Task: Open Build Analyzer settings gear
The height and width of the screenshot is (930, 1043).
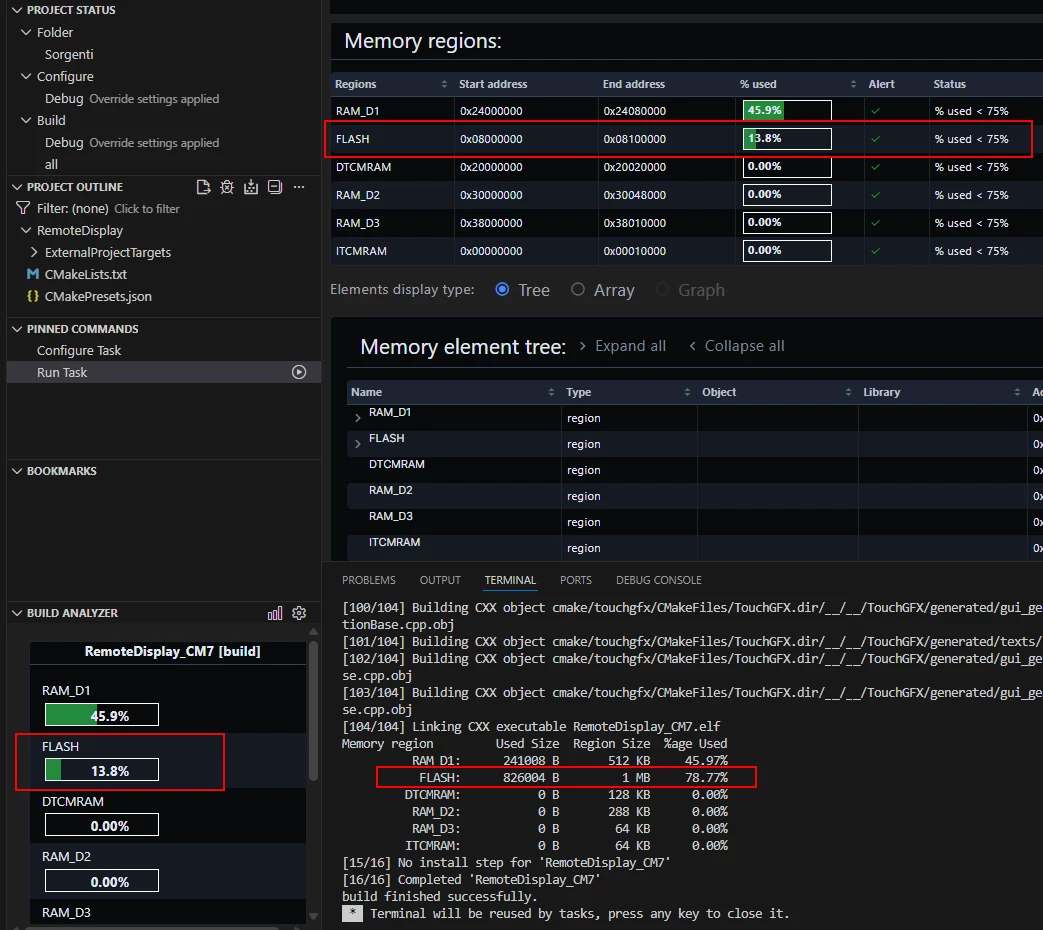Action: click(299, 613)
